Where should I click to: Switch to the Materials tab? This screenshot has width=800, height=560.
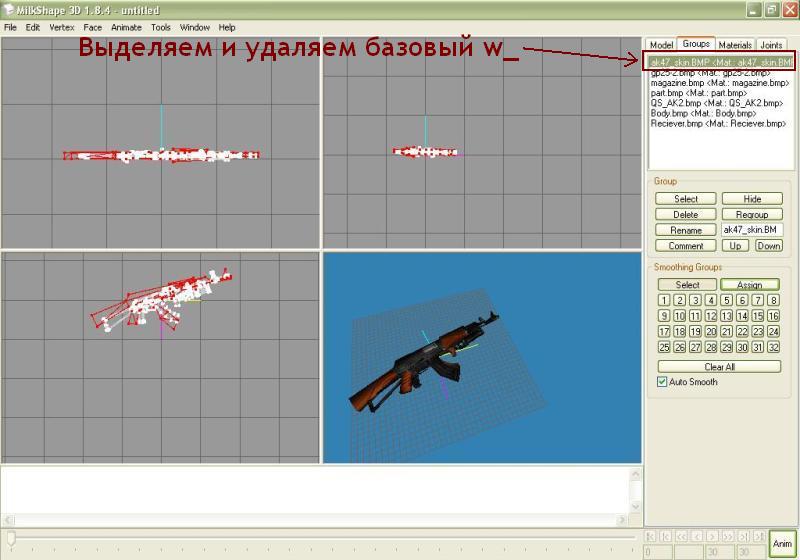(x=734, y=45)
